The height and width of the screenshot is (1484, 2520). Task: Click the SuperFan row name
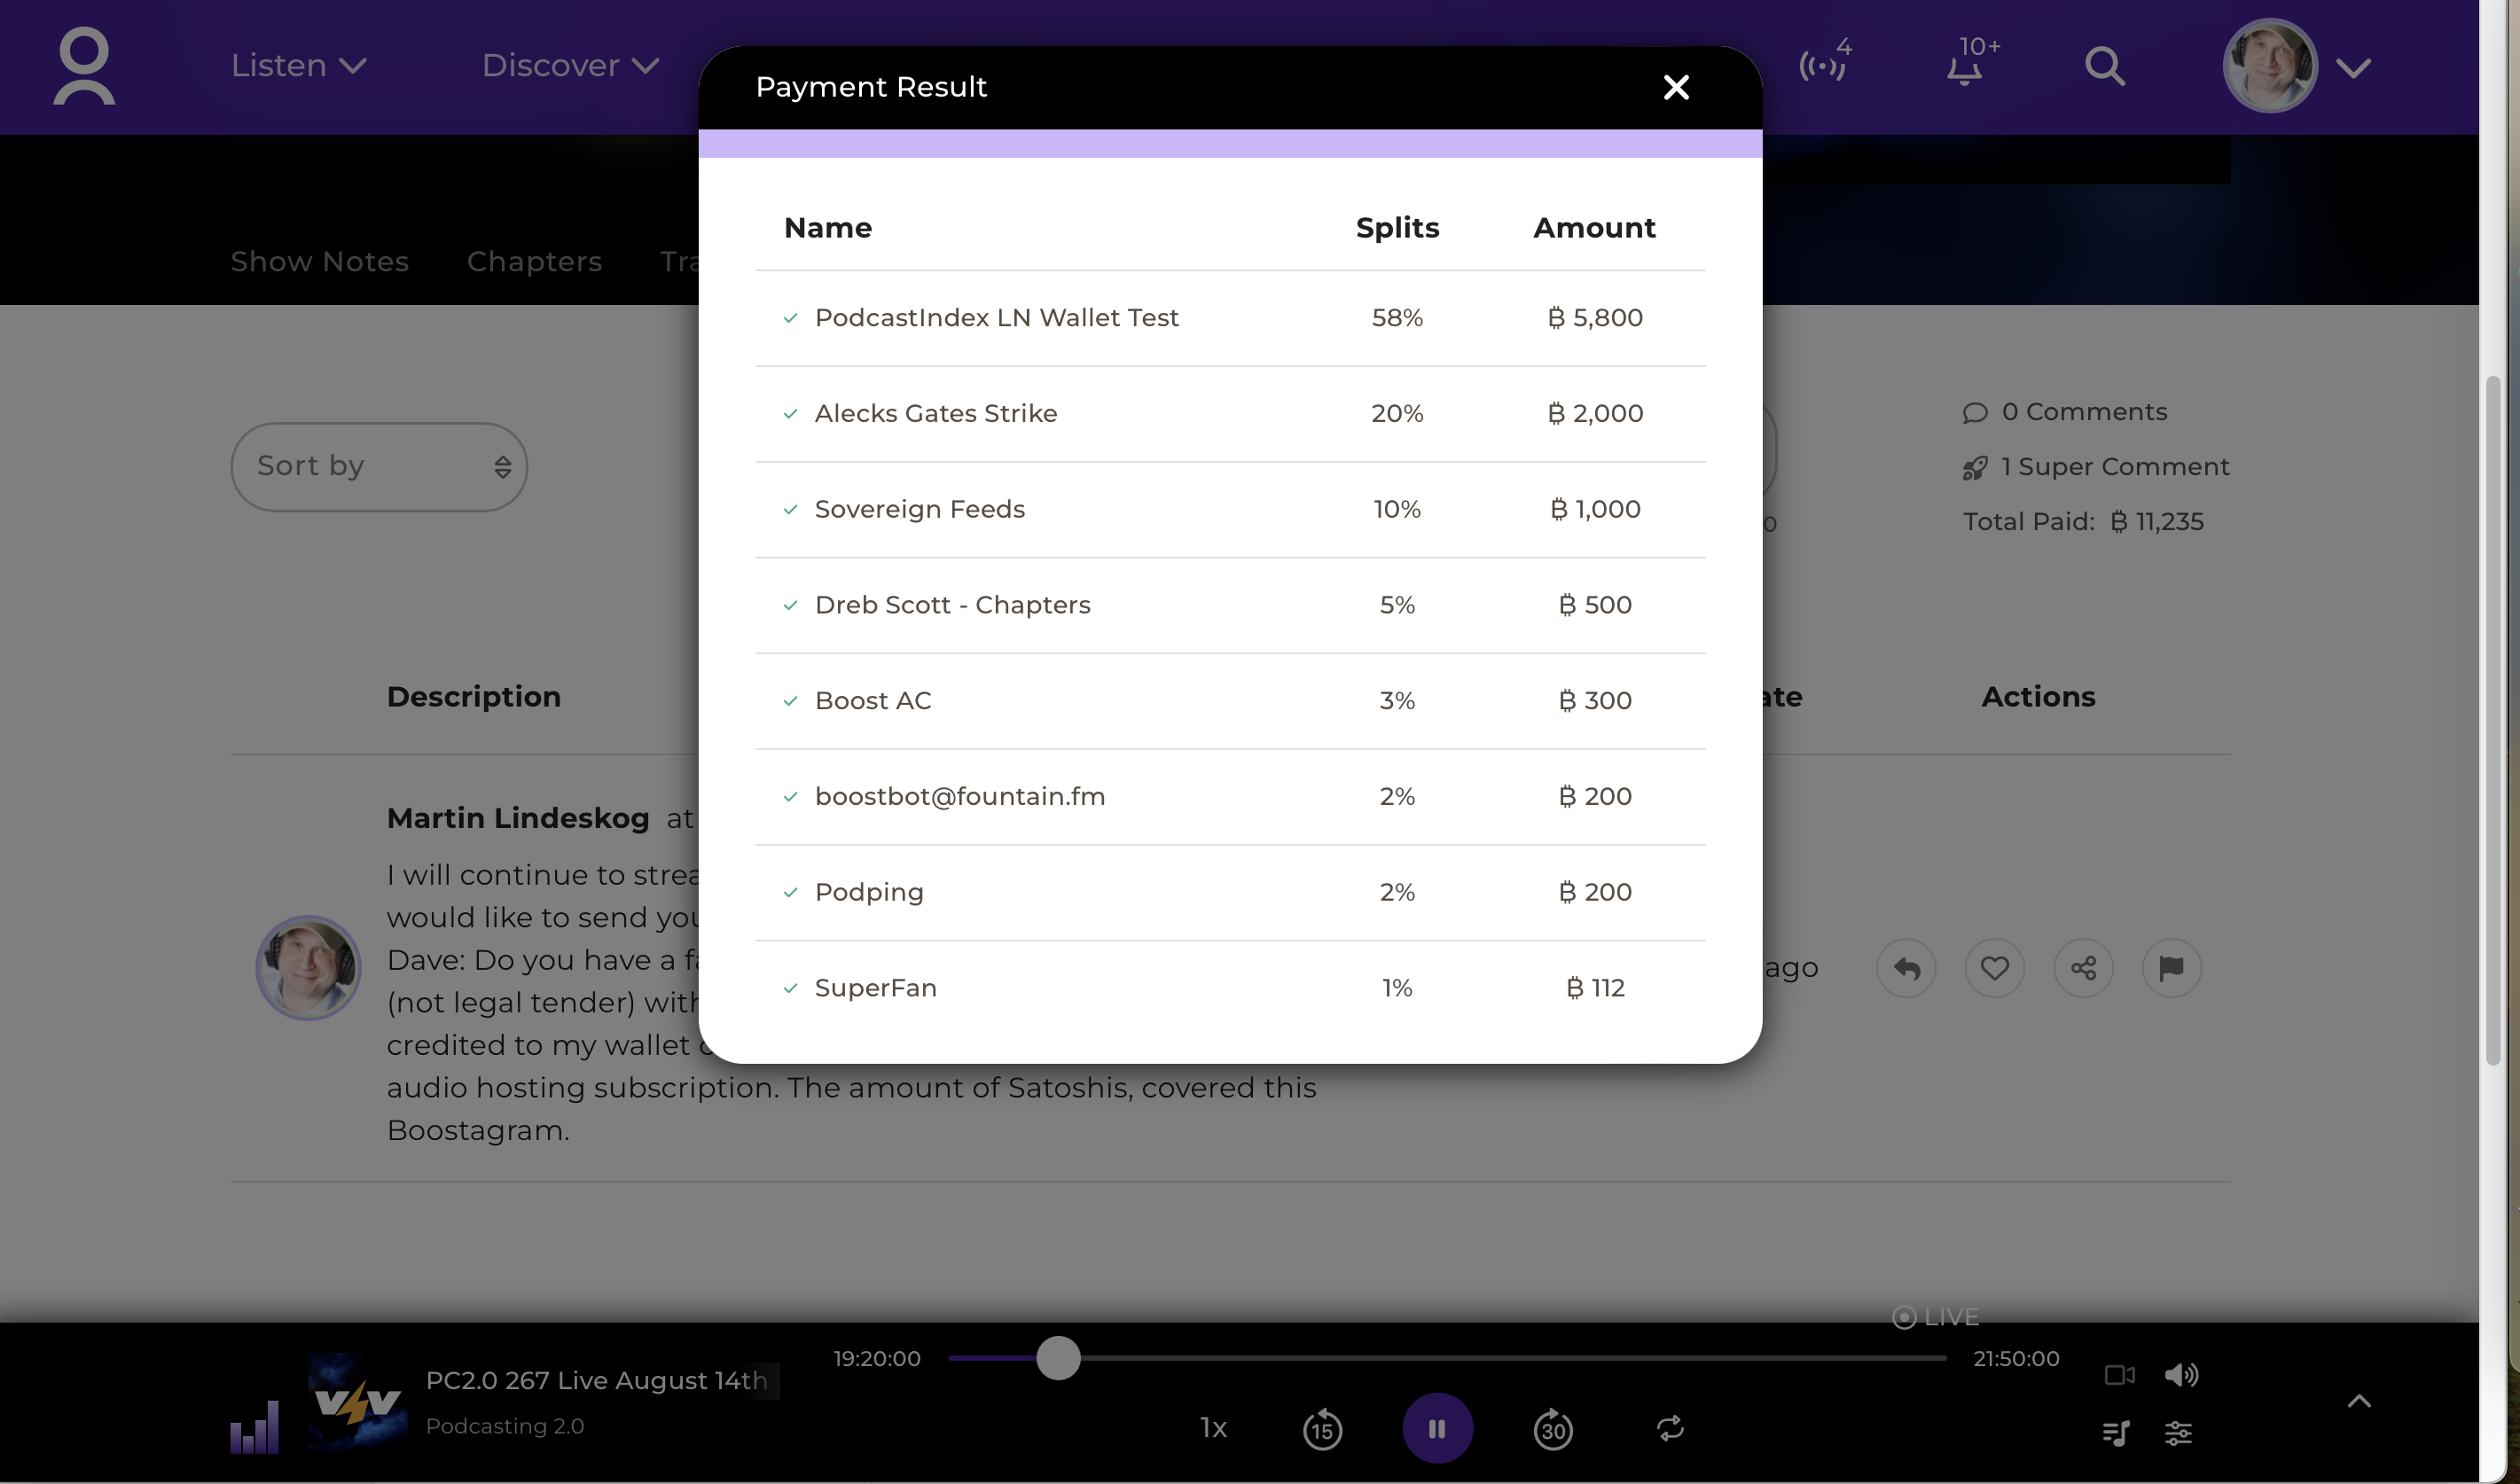pyautogui.click(x=876, y=989)
